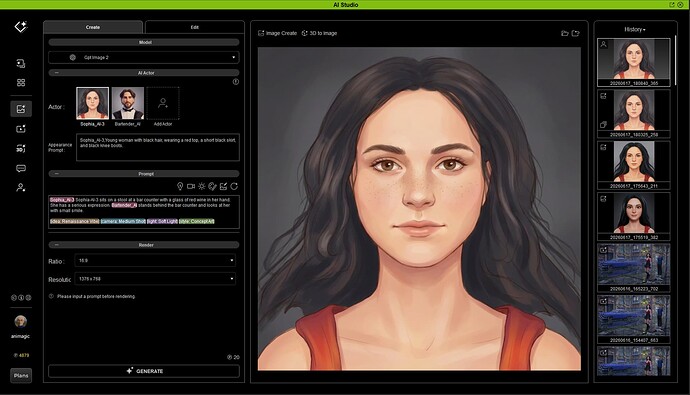Click the 20 credit cost indicator
Screen dimensions: 690x395
pyautogui.click(x=233, y=357)
